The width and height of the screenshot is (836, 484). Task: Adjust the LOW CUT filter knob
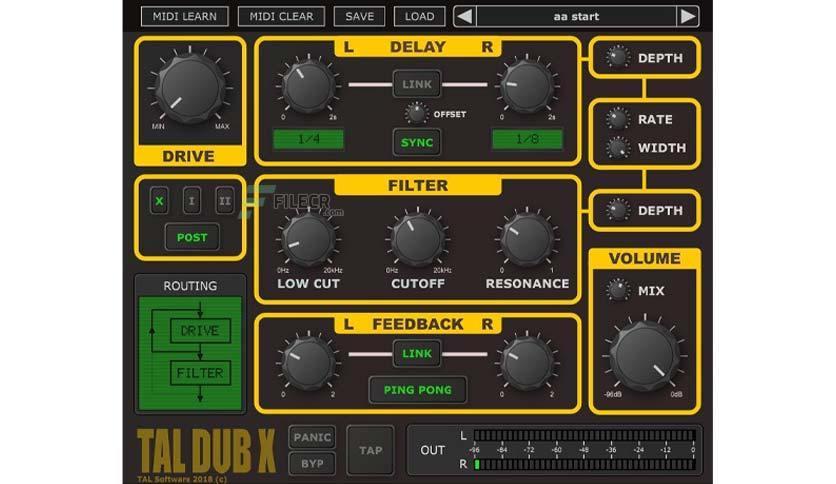308,239
